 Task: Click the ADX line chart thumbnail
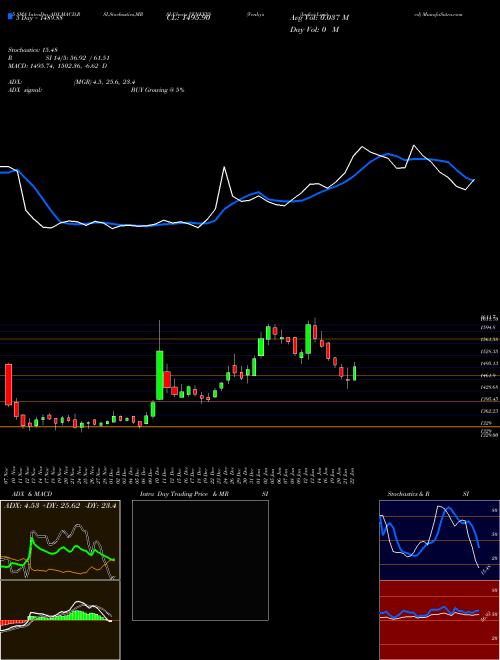click(60, 540)
